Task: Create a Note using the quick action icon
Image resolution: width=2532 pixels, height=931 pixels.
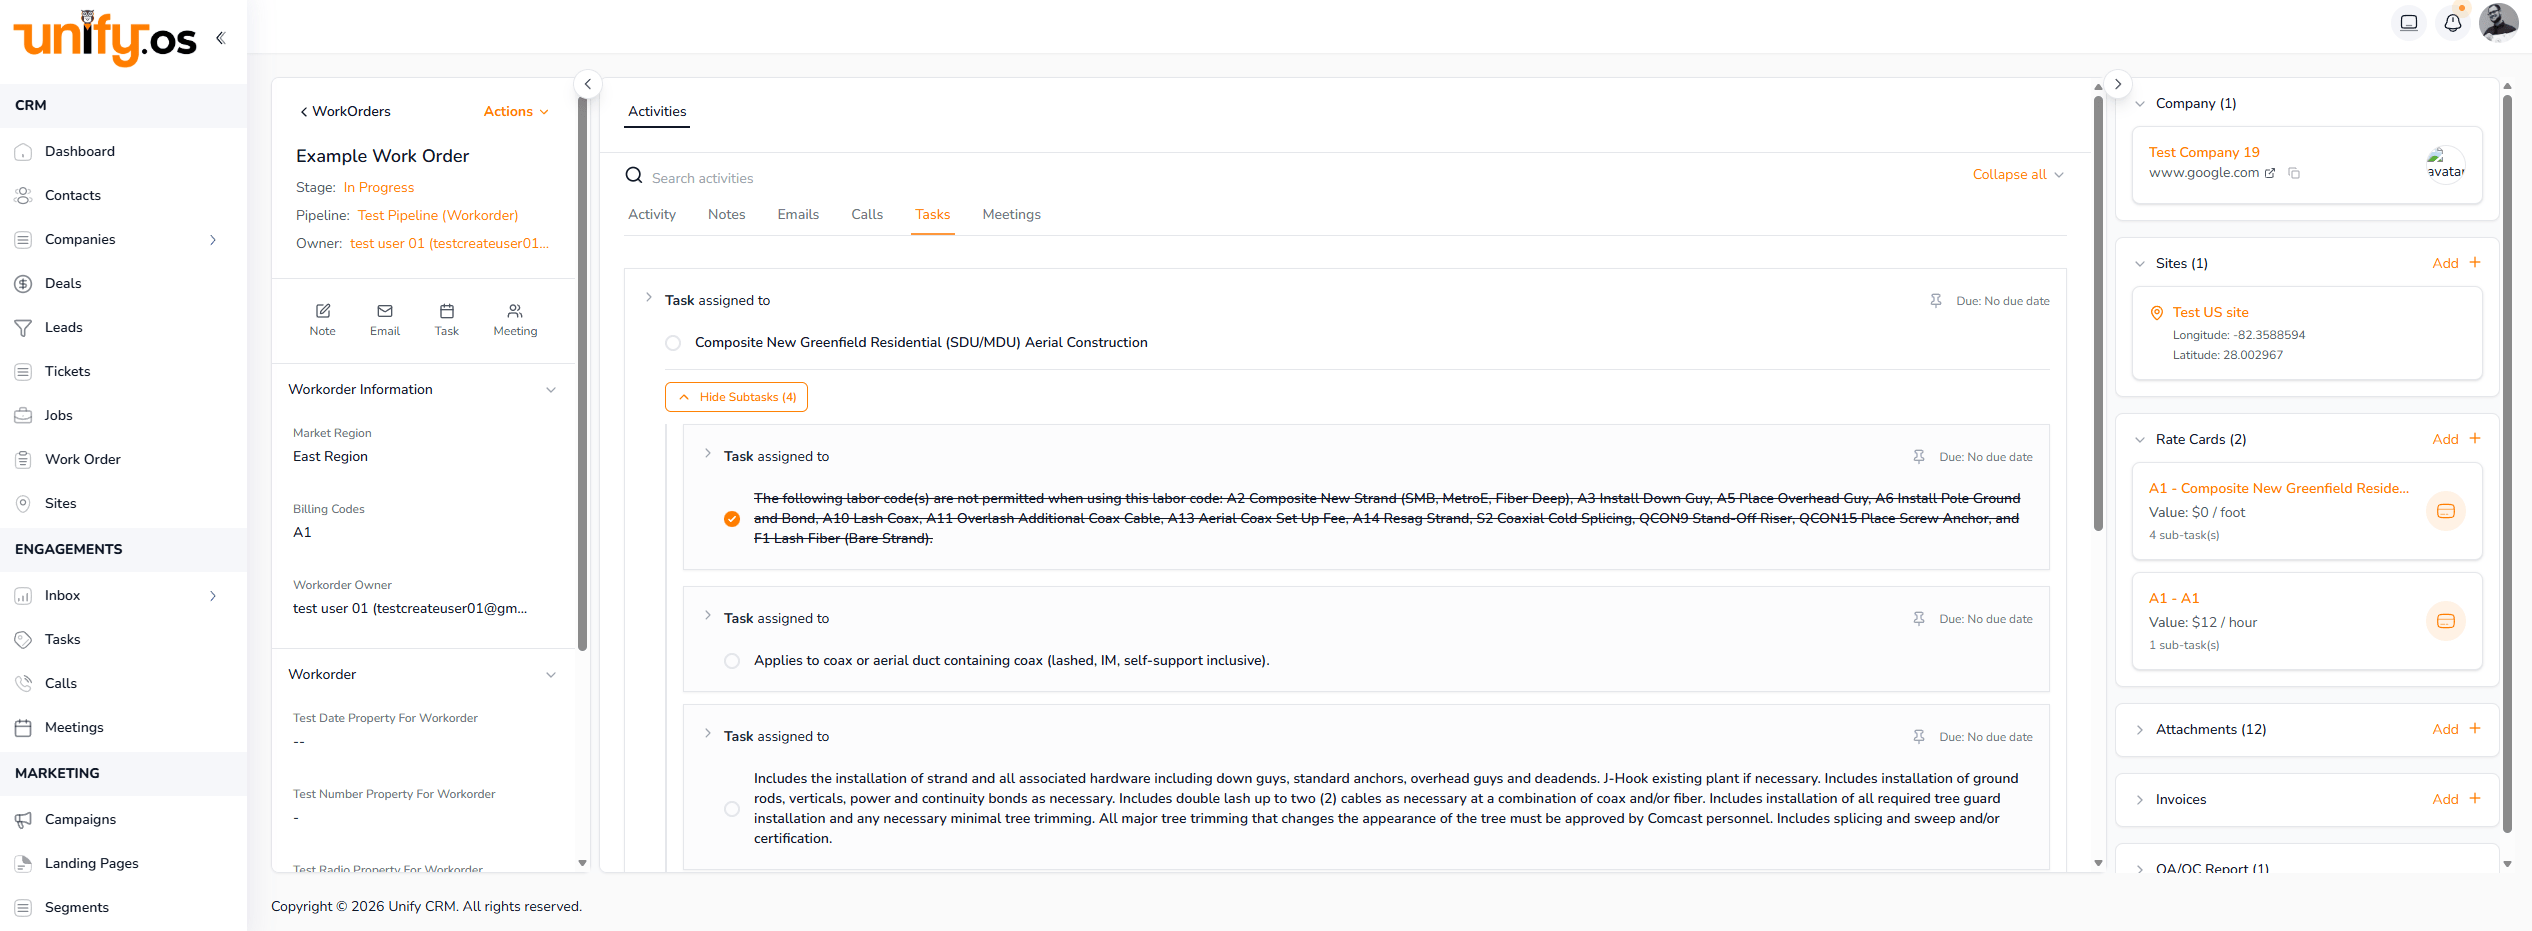Action: [322, 318]
